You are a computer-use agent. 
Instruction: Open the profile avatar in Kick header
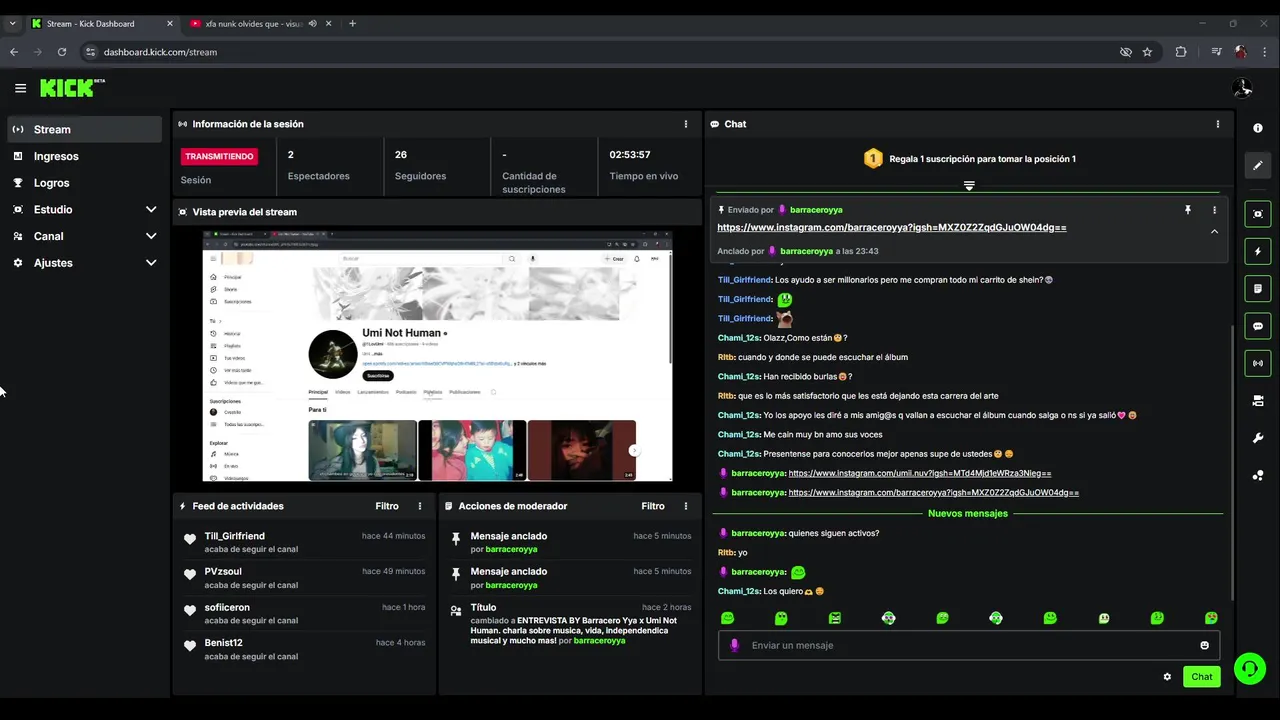pos(1242,88)
